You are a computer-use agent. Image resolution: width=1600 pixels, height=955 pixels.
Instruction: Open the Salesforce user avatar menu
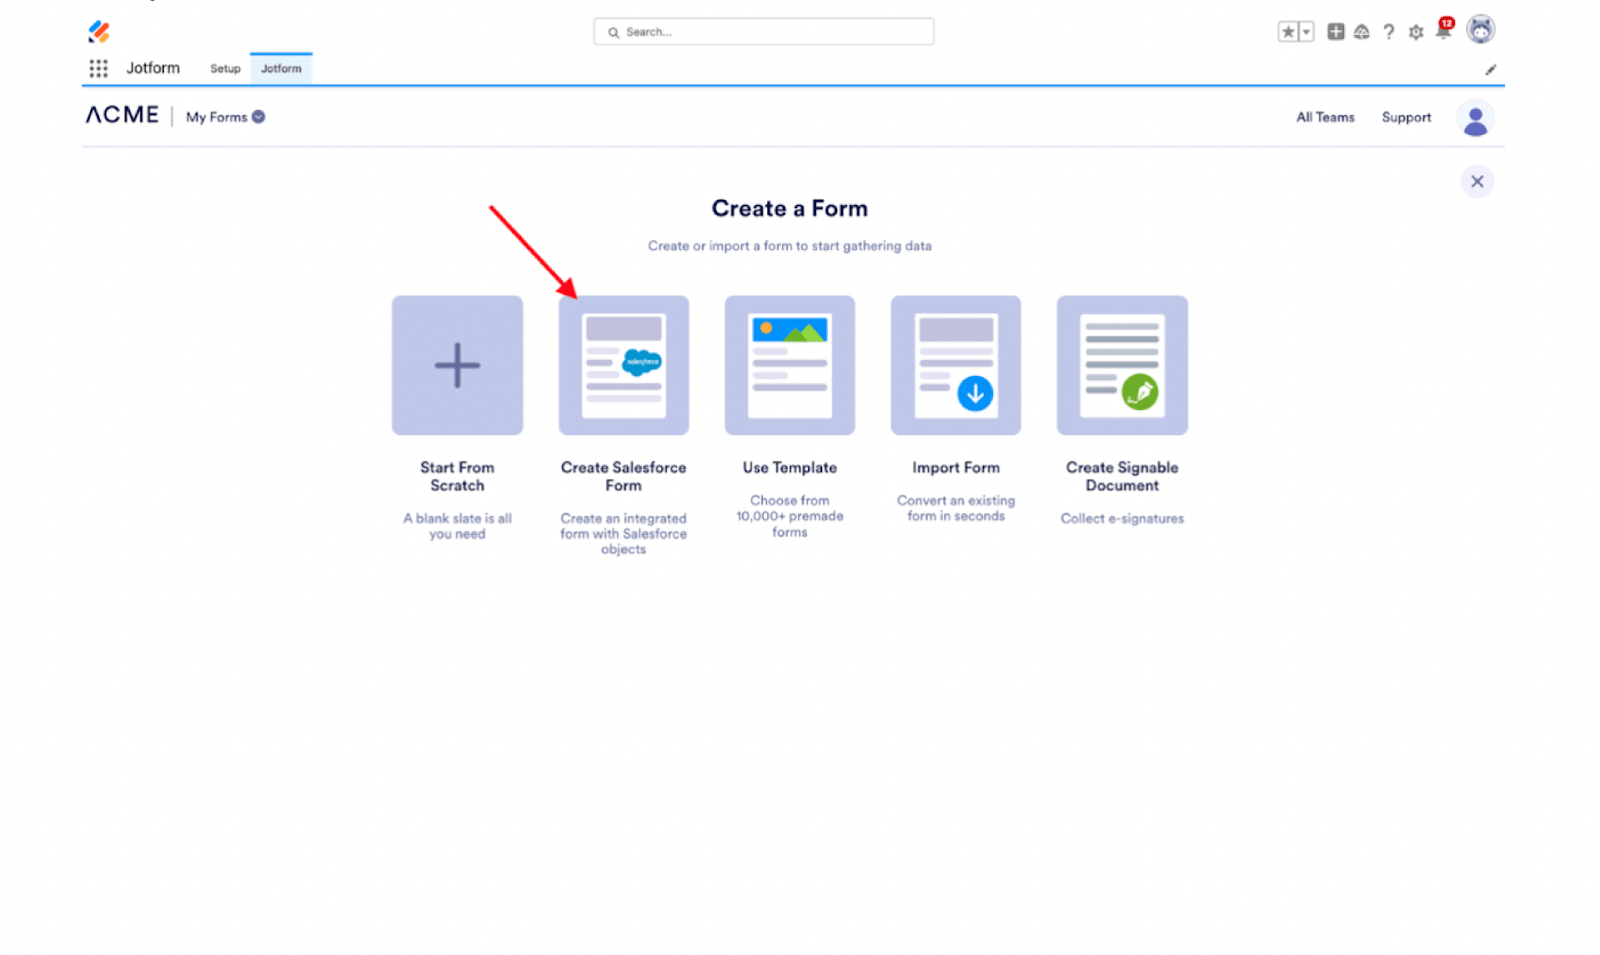(x=1481, y=30)
